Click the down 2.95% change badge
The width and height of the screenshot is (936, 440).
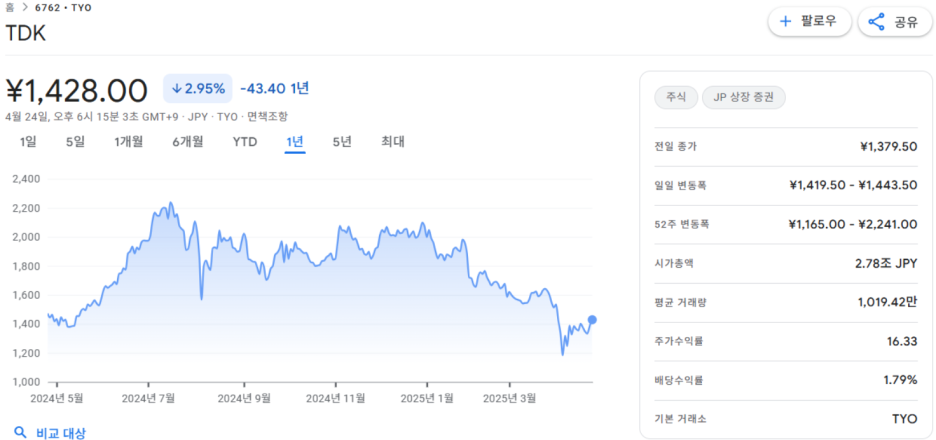coord(198,89)
